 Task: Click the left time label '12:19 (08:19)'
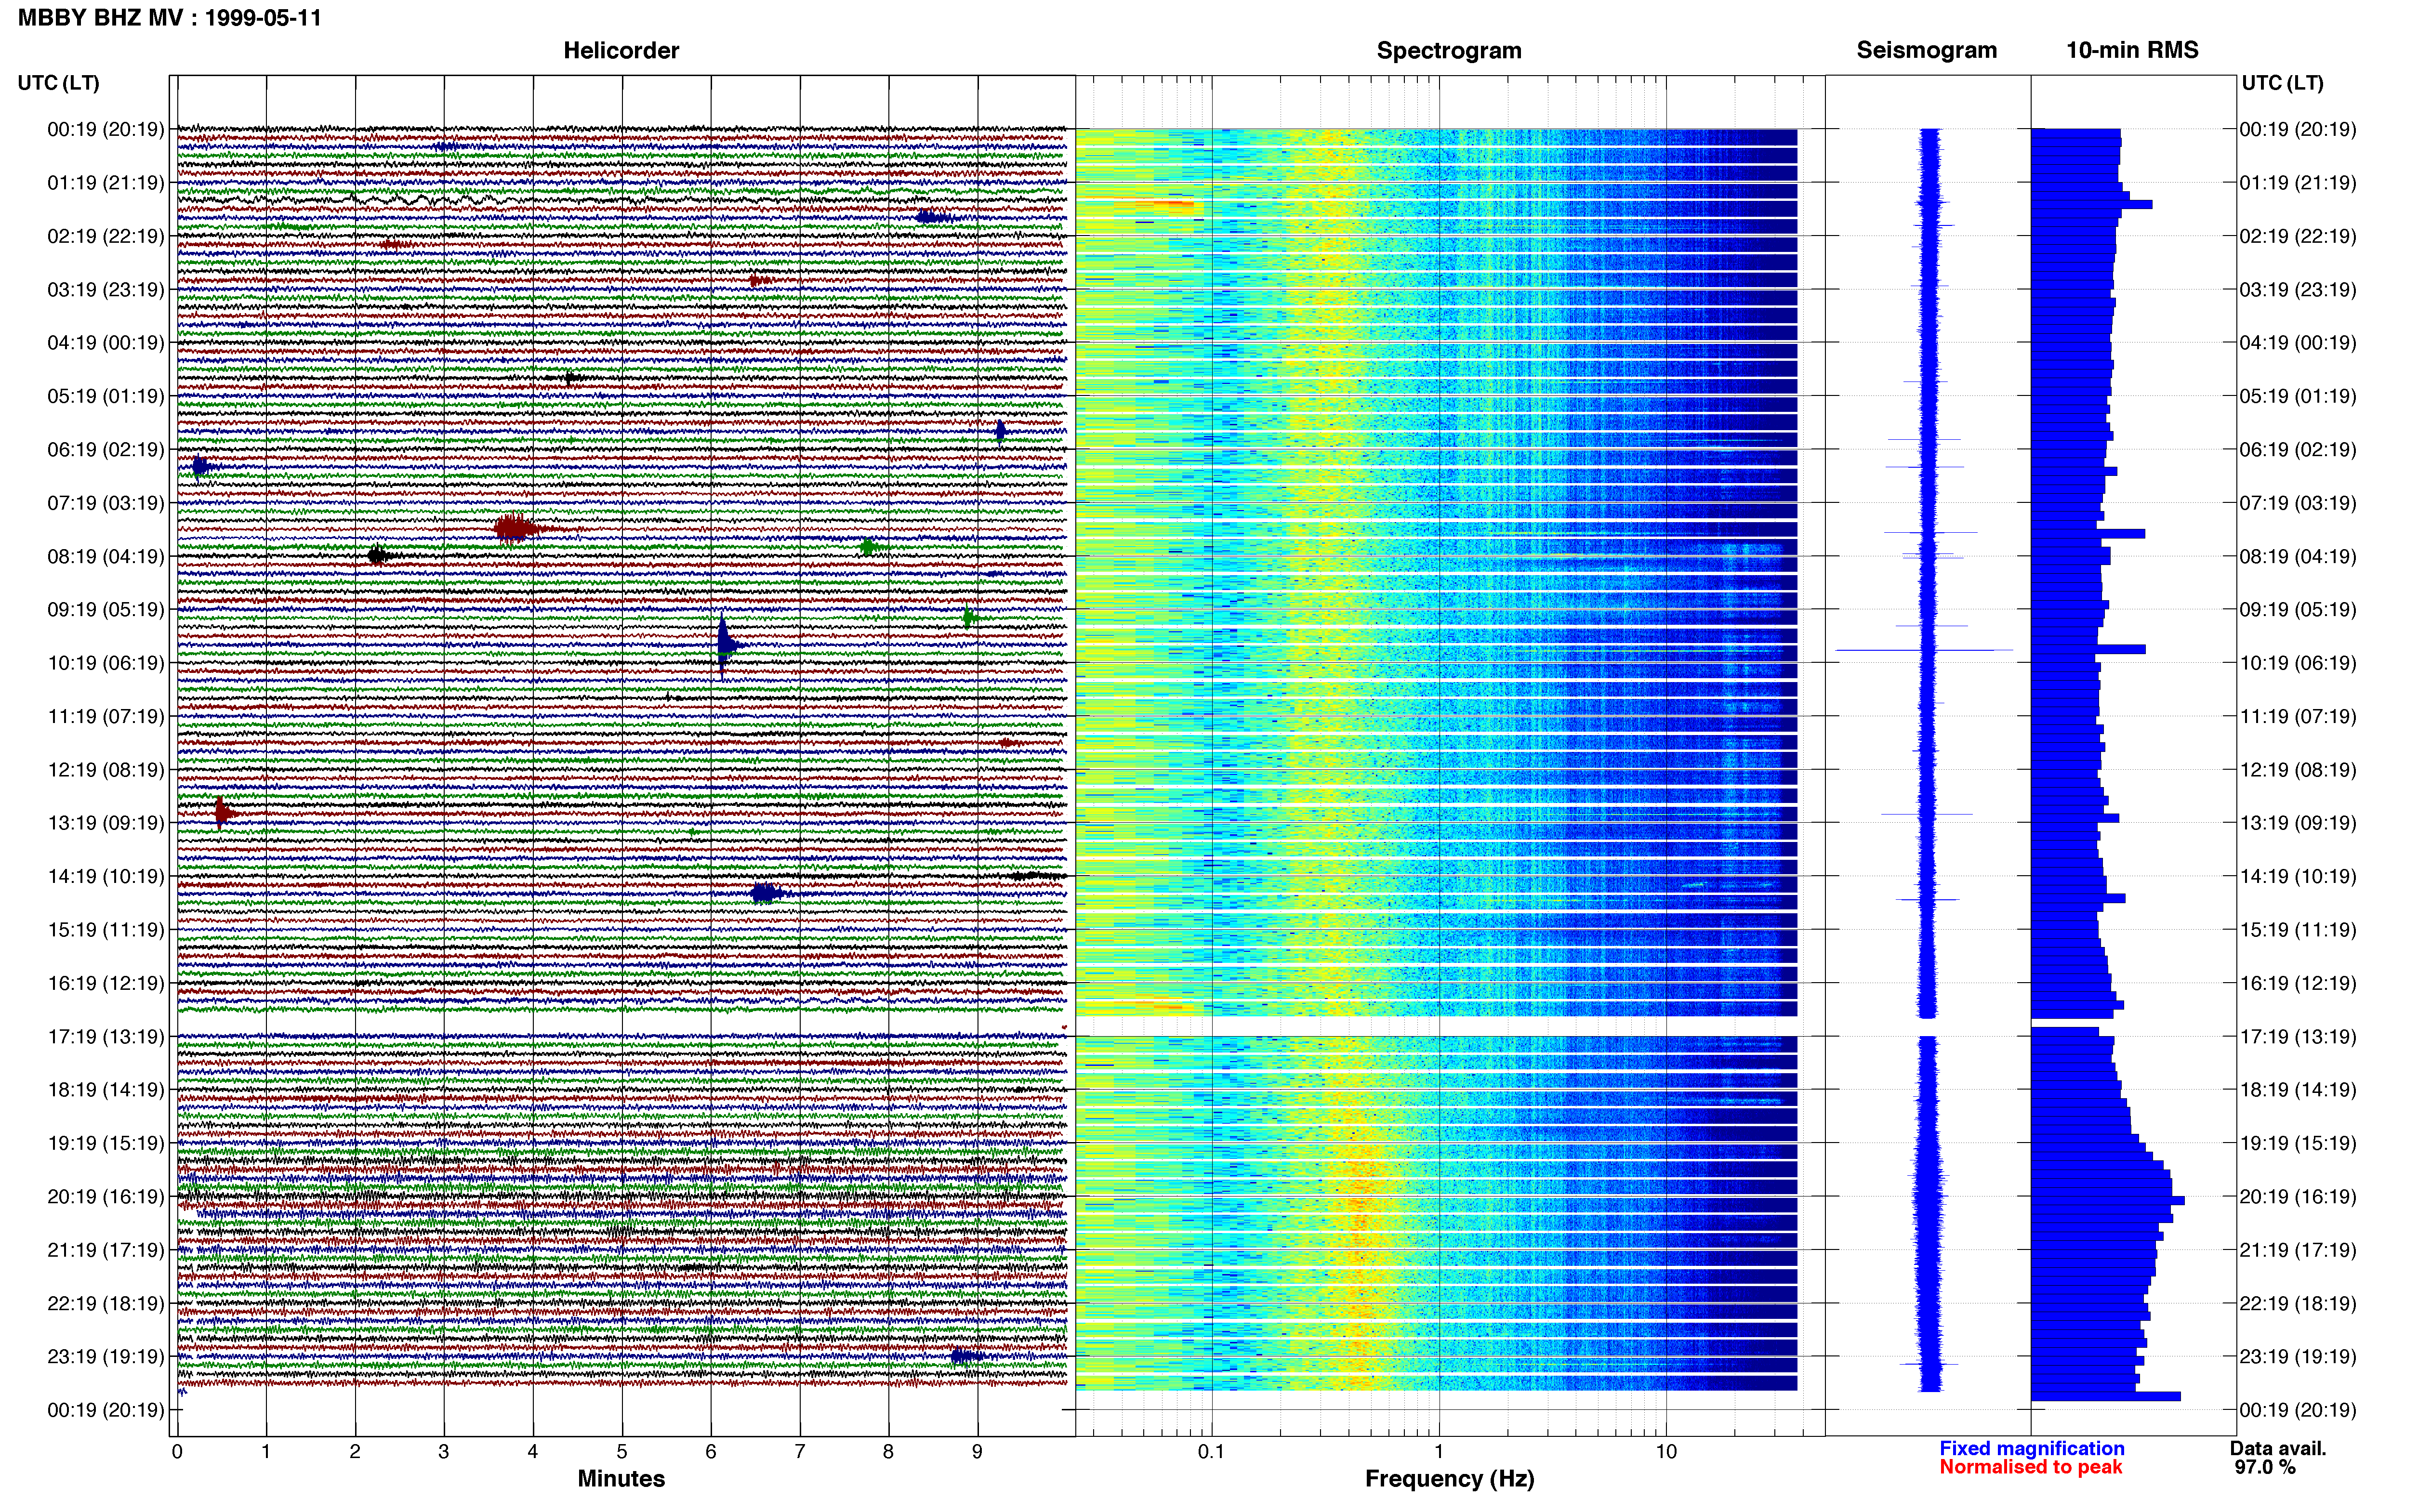[x=106, y=770]
